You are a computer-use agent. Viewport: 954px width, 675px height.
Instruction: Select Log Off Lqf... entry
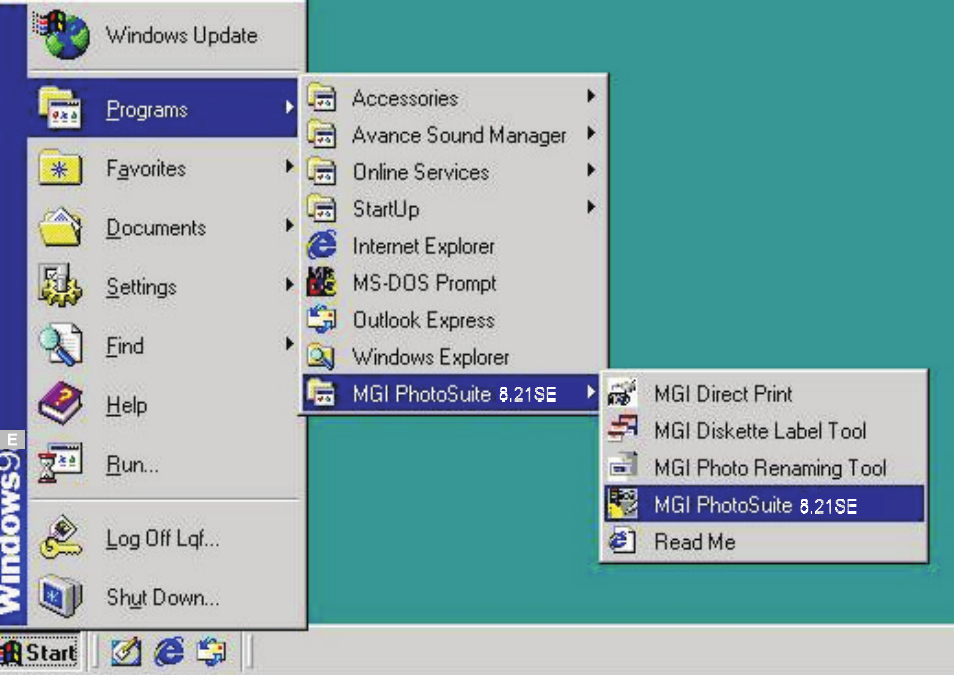click(163, 538)
